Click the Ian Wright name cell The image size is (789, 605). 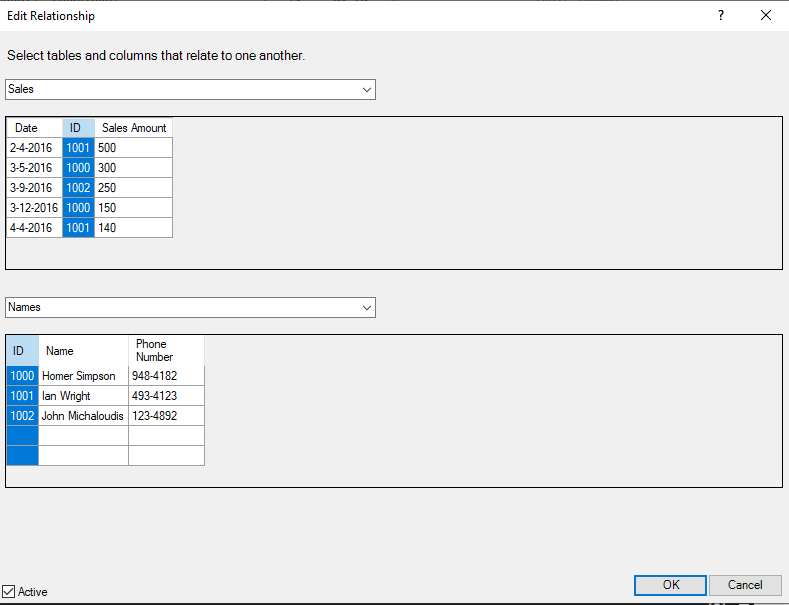click(84, 396)
